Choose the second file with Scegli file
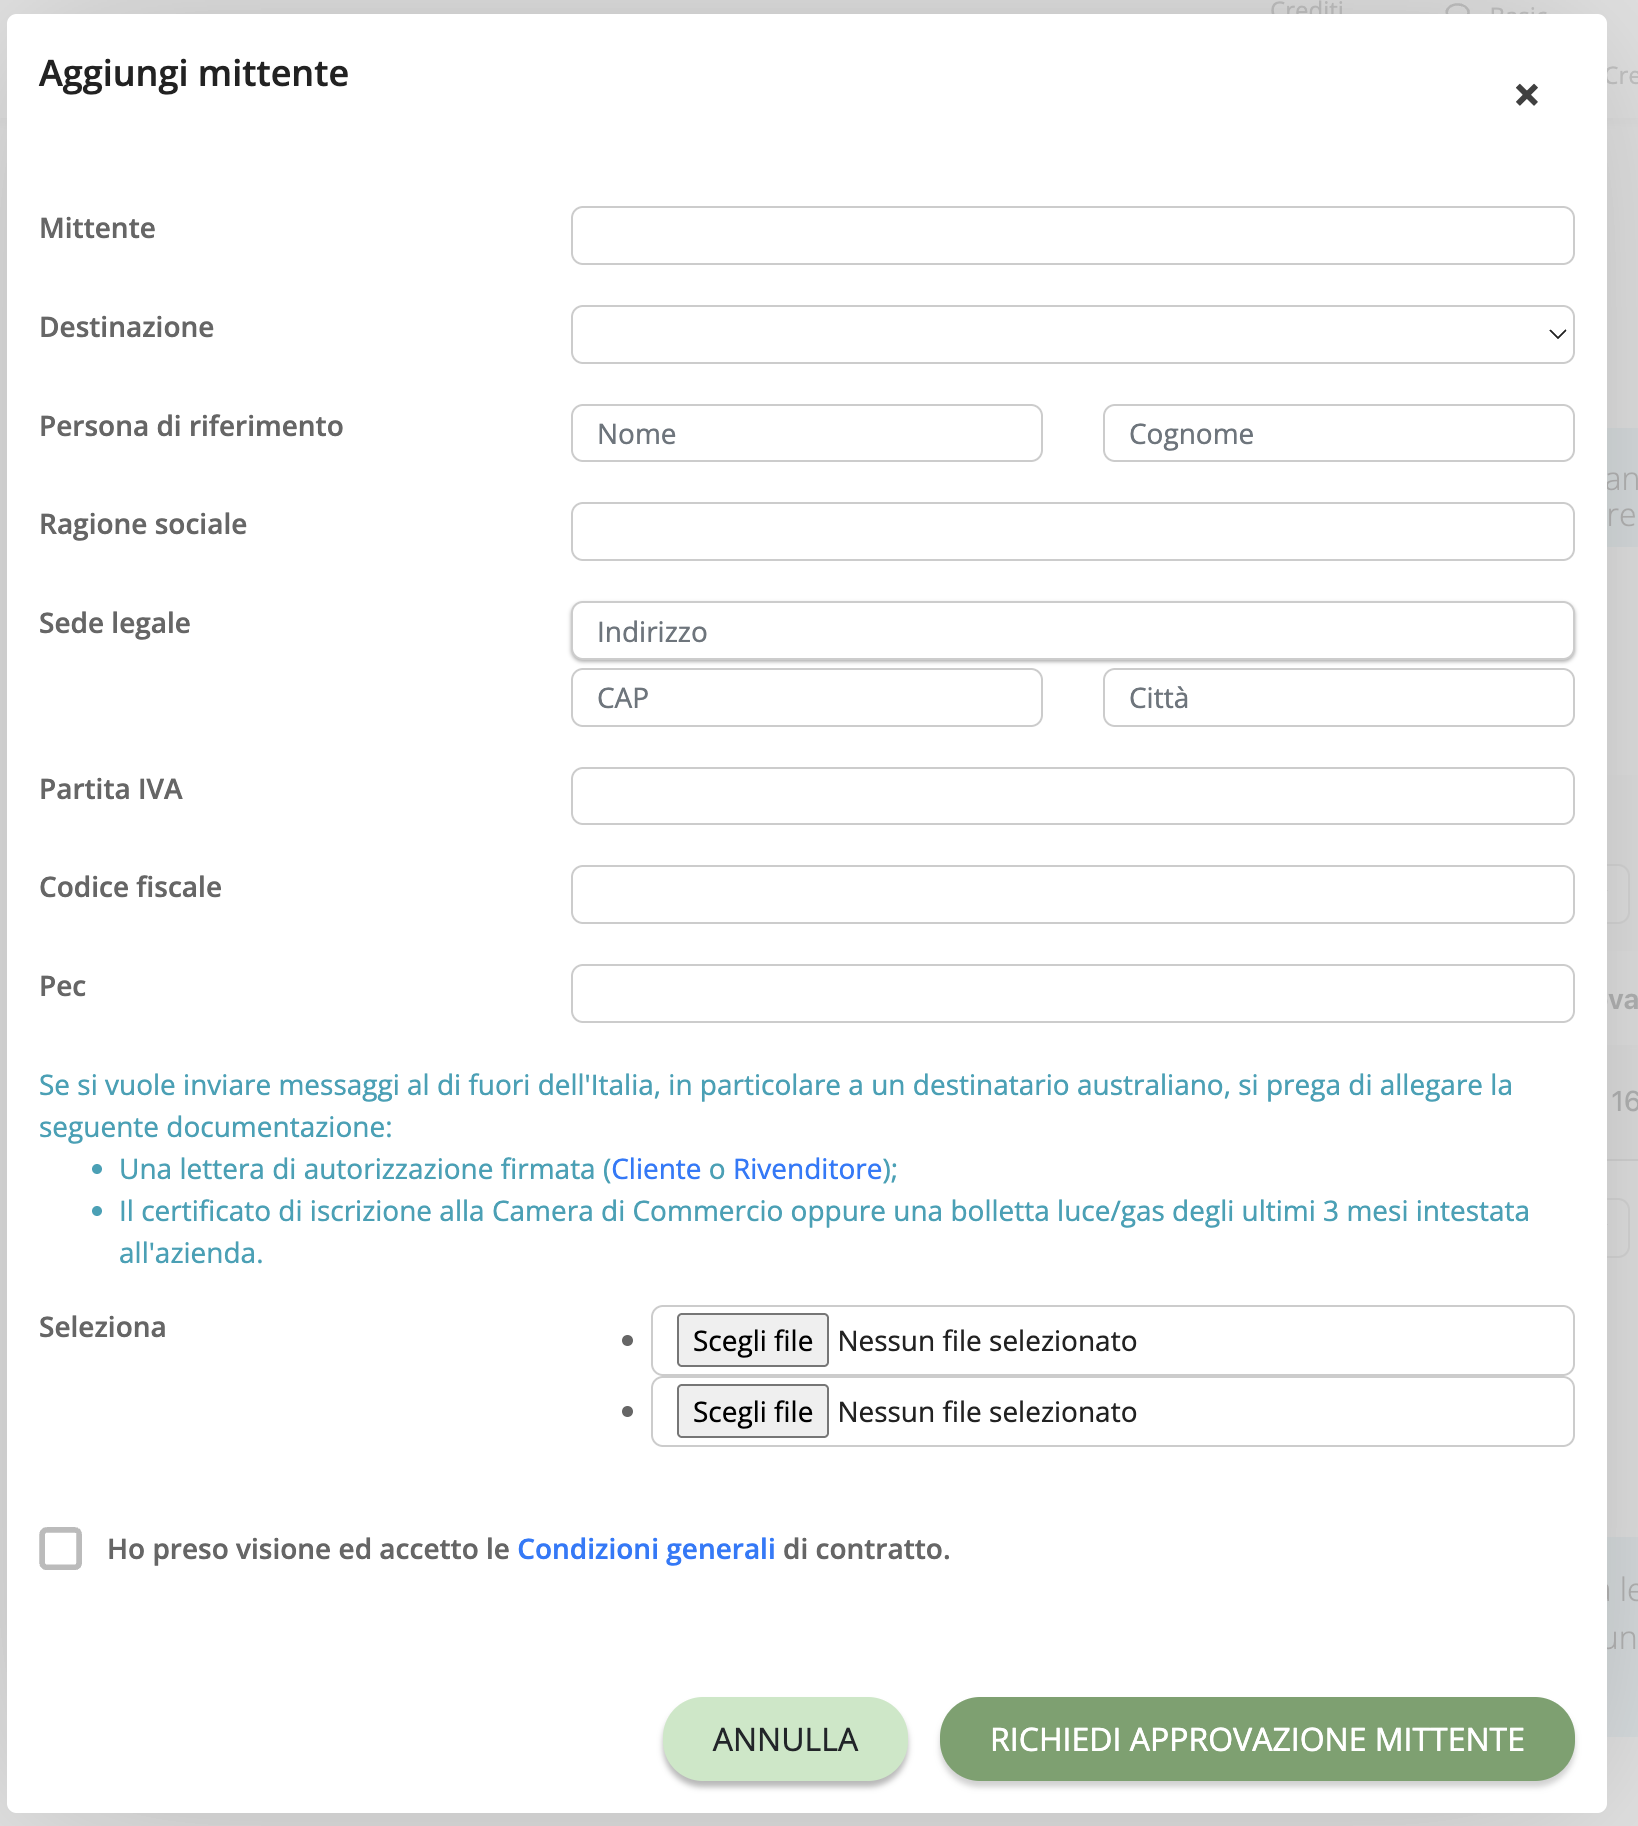Image resolution: width=1638 pixels, height=1826 pixels. click(x=752, y=1411)
